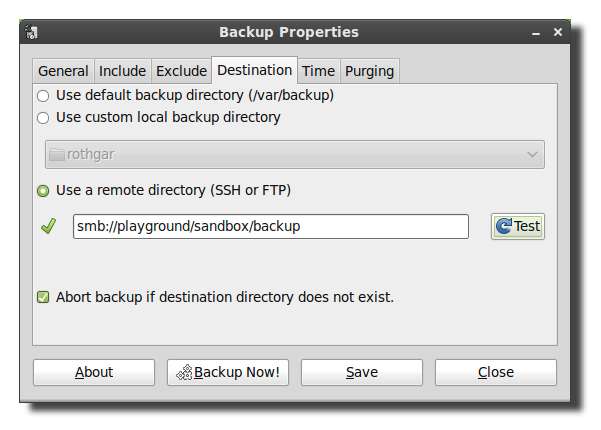Click the refresh icon on Test button
The height and width of the screenshot is (430, 601).
(x=503, y=226)
